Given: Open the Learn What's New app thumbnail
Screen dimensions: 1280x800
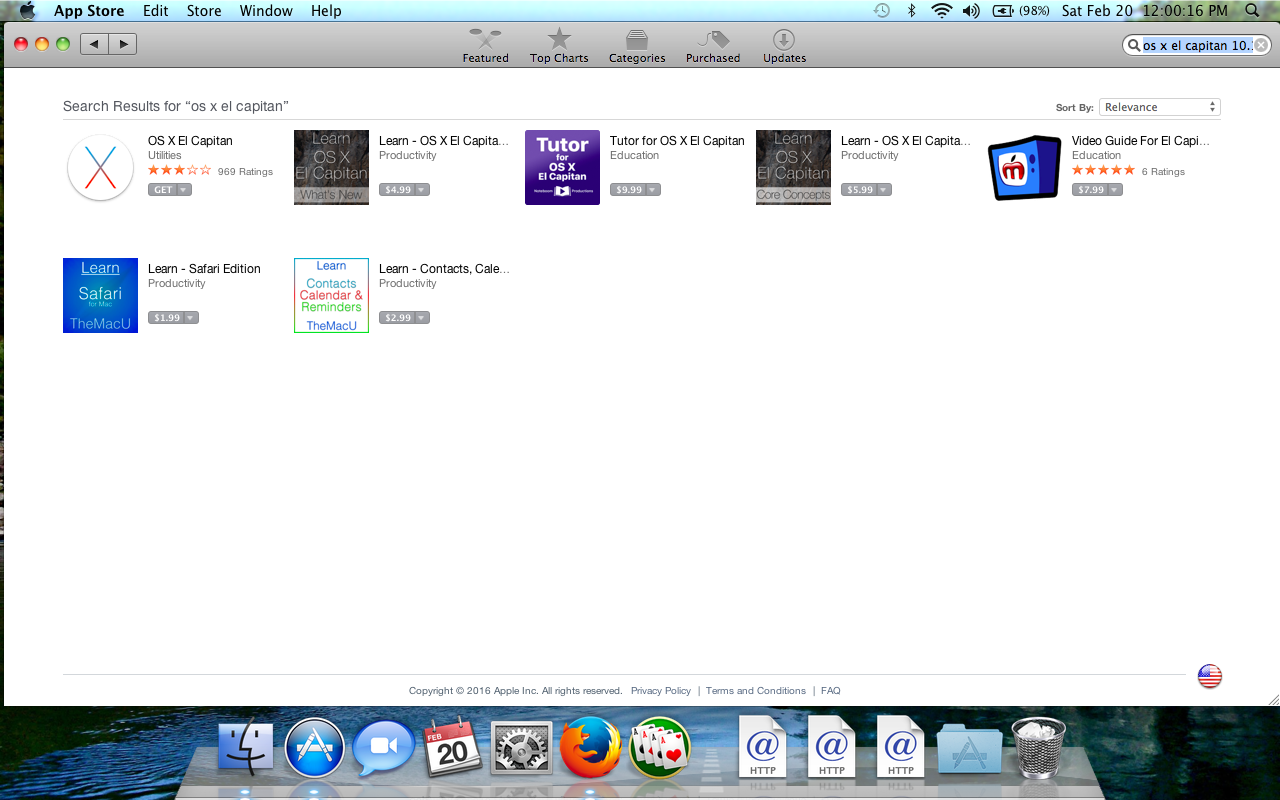Looking at the screenshot, I should click(331, 167).
